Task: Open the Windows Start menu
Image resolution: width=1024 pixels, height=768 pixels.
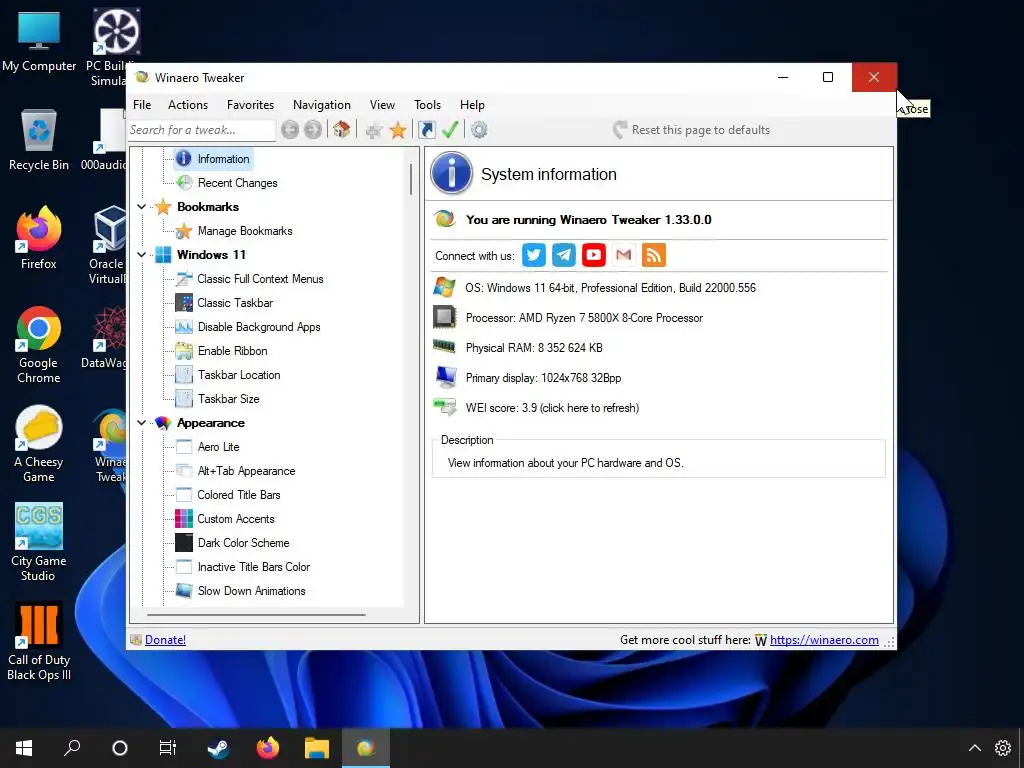Action: coord(24,748)
